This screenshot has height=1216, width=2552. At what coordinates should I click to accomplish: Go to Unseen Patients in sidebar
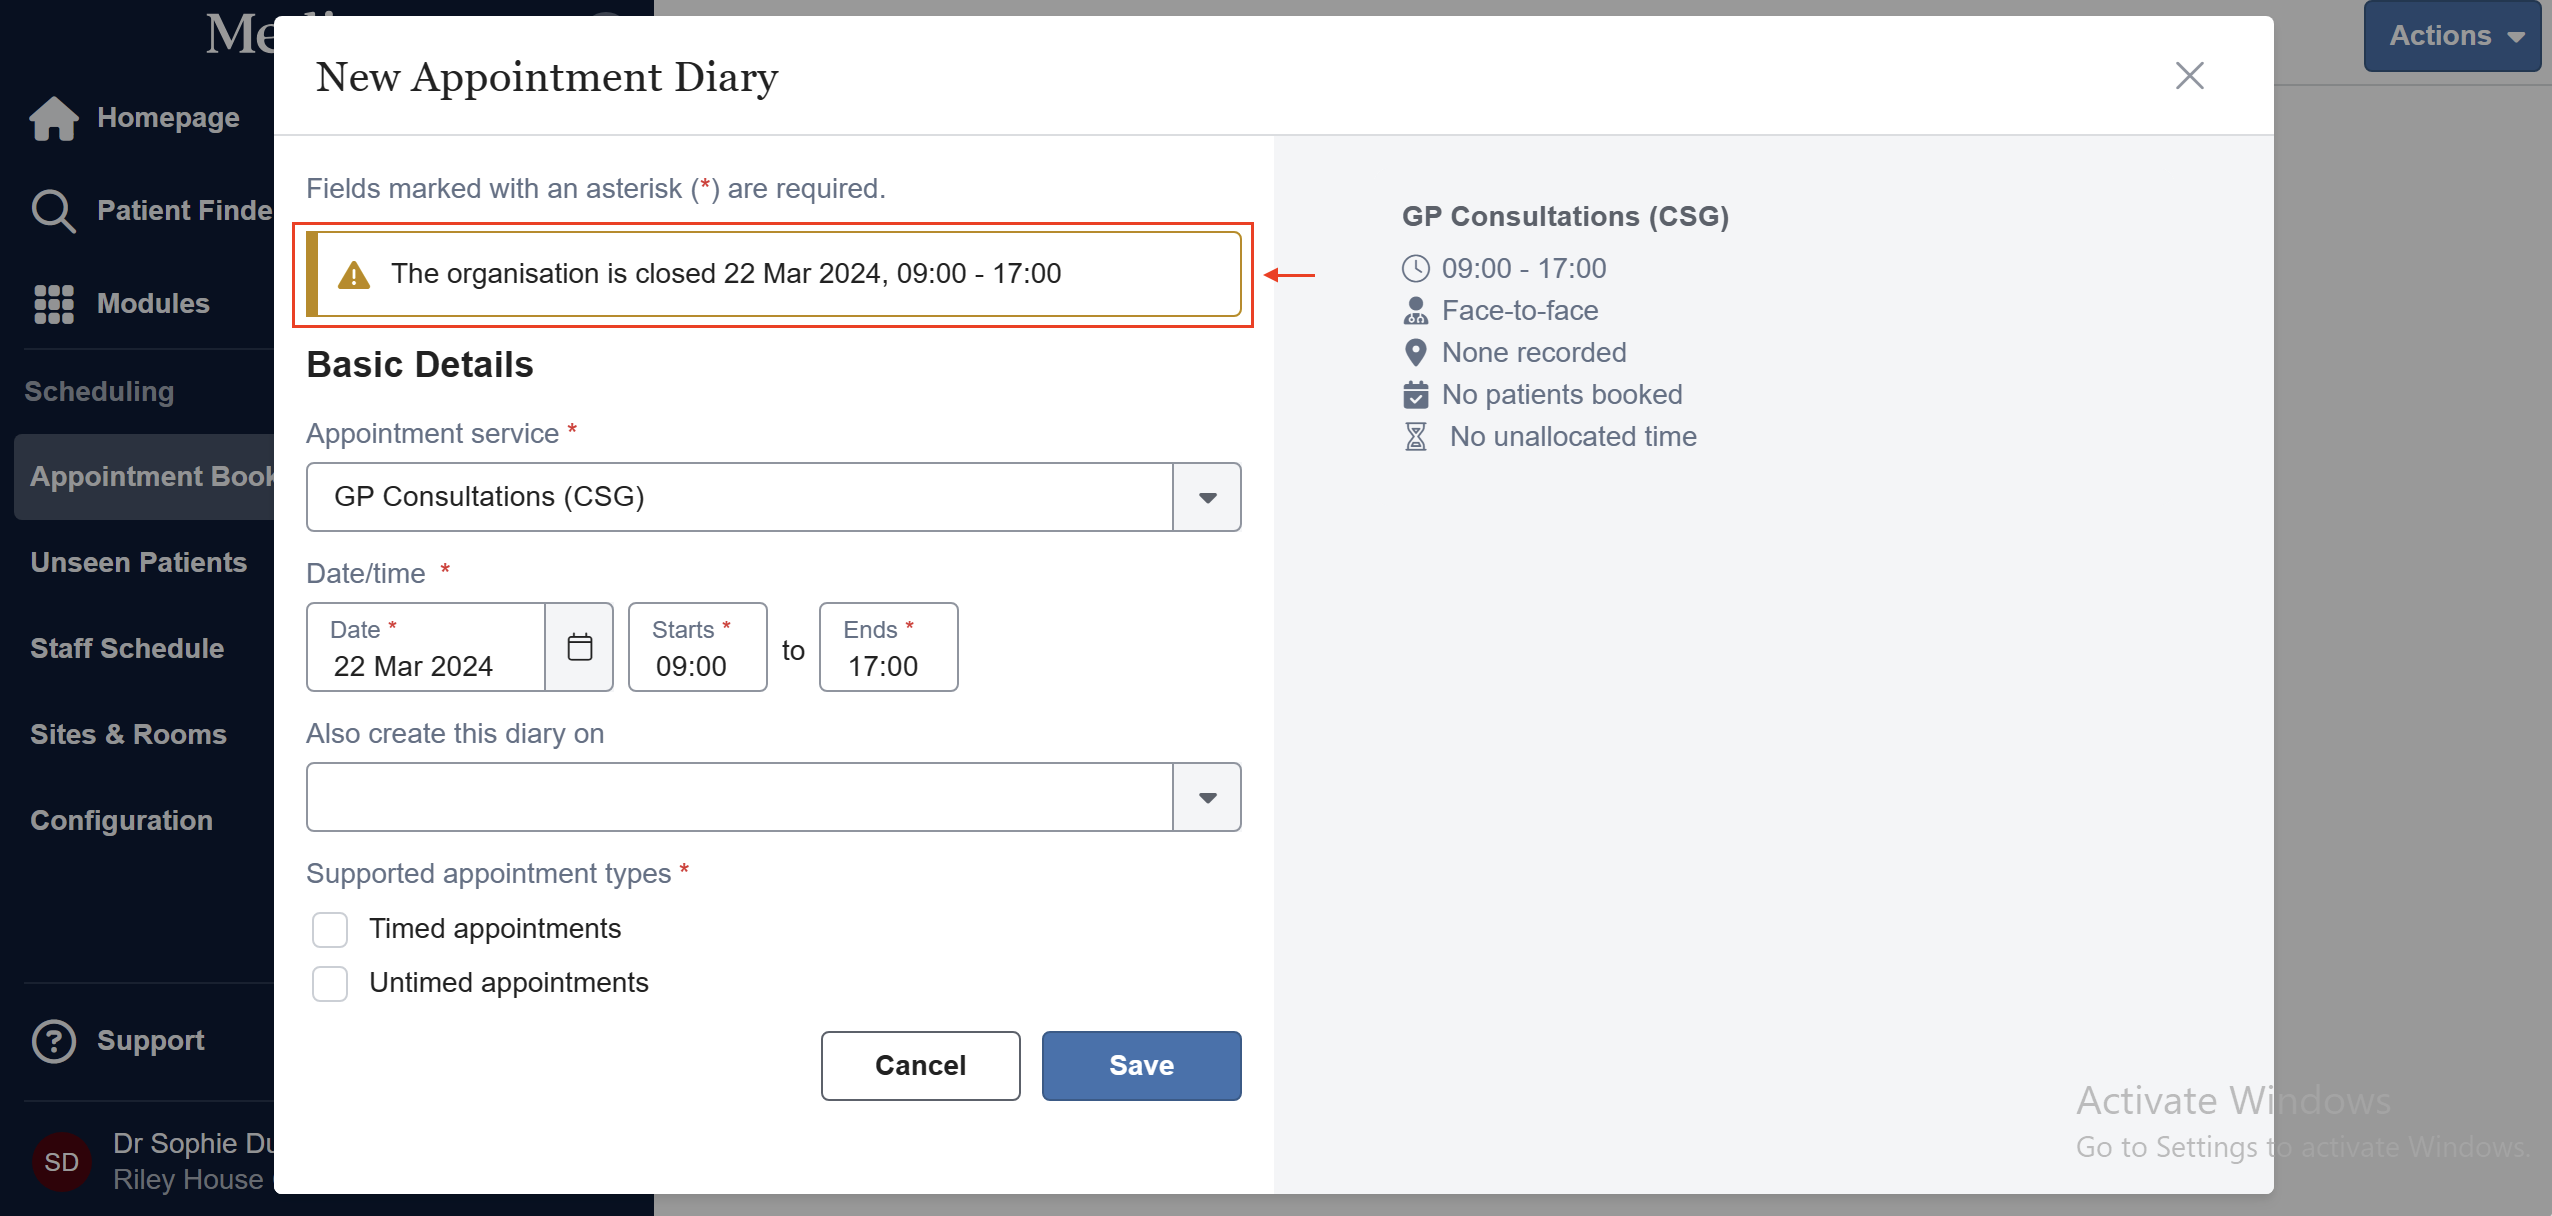(139, 562)
